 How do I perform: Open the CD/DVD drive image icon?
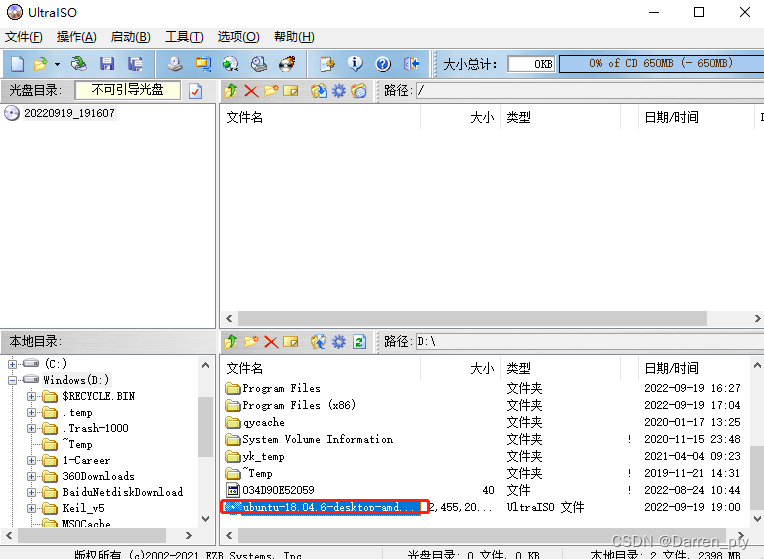(78, 64)
